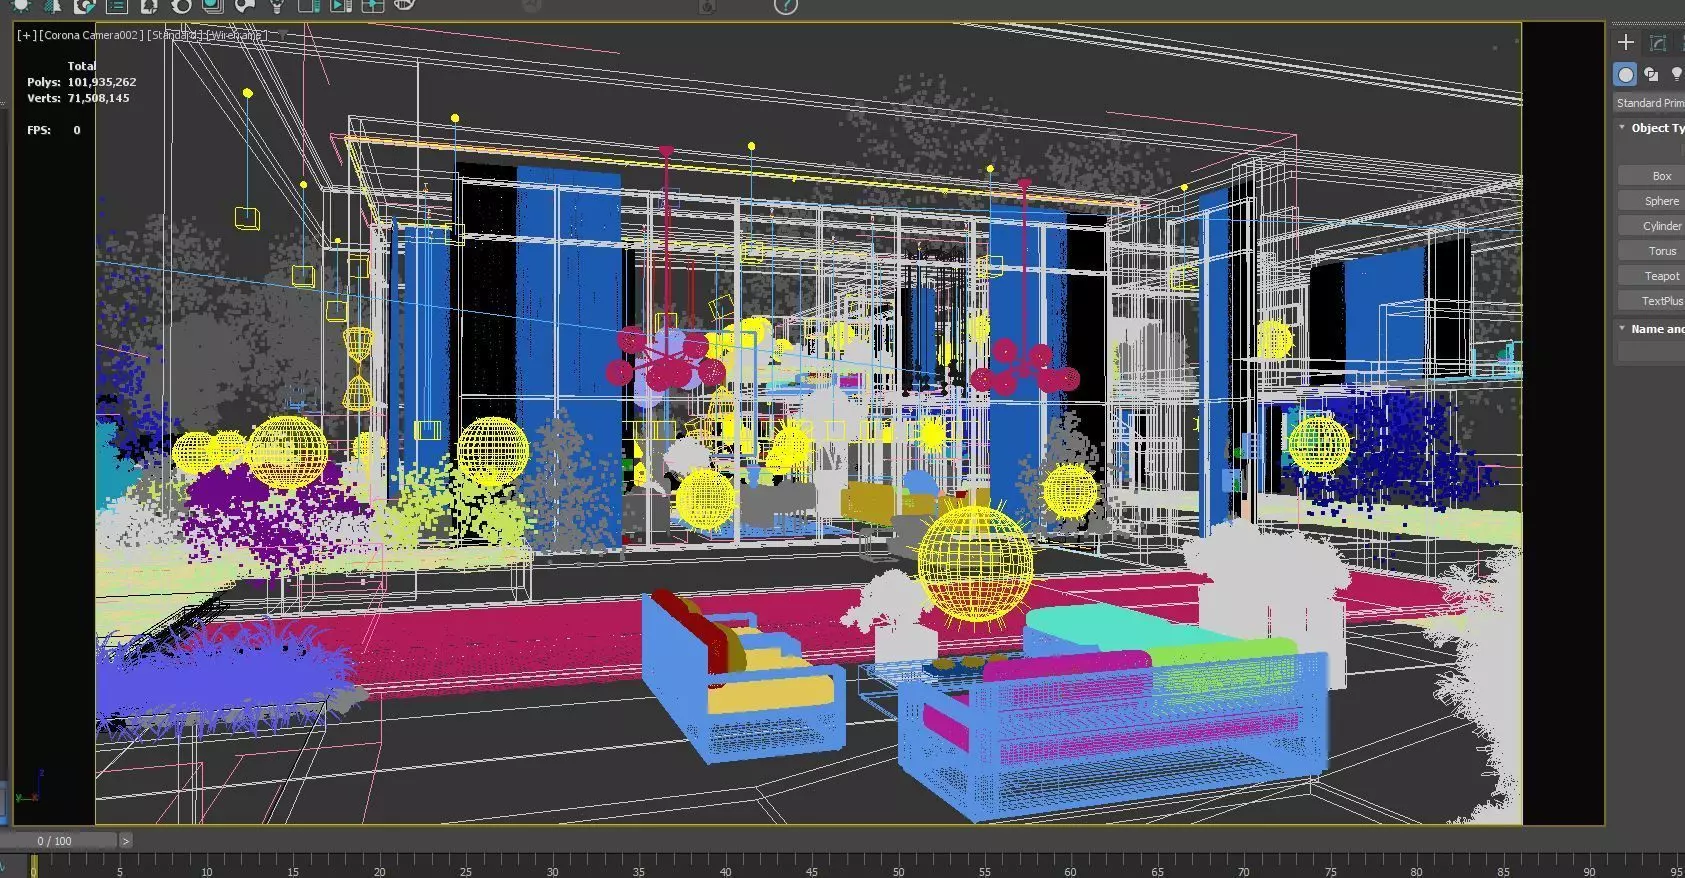Click the teapot icon in top toolbar
This screenshot has width=1685, height=878.
tap(404, 5)
